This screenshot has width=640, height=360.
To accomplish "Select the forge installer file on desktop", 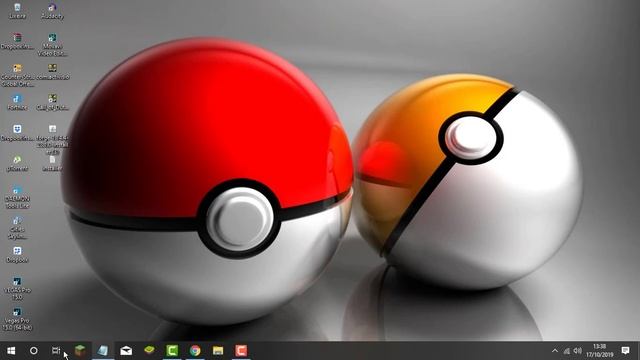I will (52, 139).
